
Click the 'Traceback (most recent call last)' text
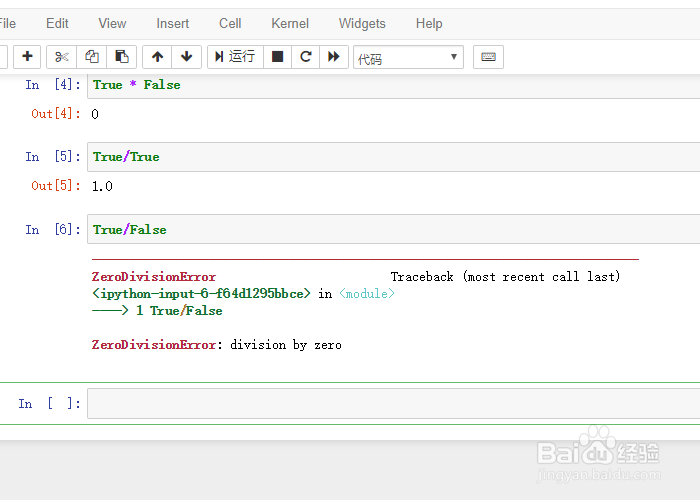505,277
